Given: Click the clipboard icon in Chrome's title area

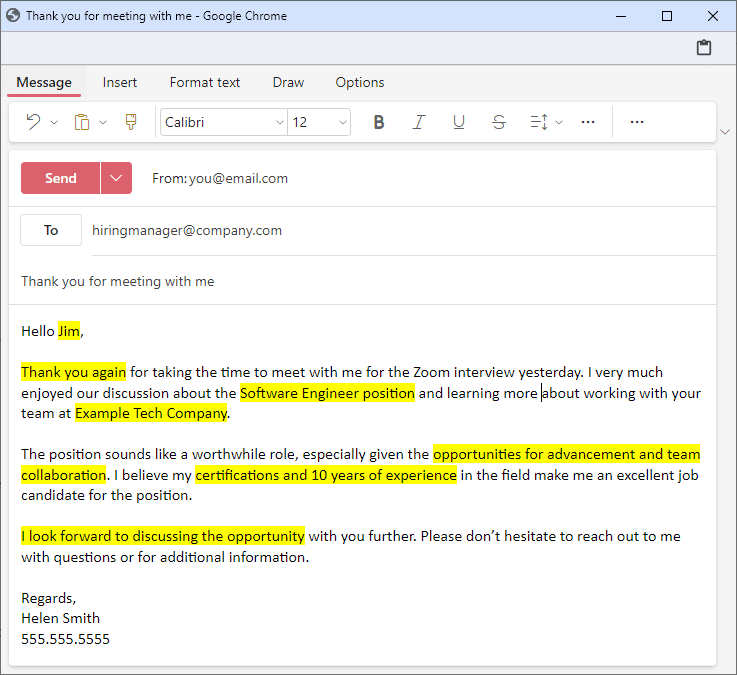Looking at the screenshot, I should [704, 48].
